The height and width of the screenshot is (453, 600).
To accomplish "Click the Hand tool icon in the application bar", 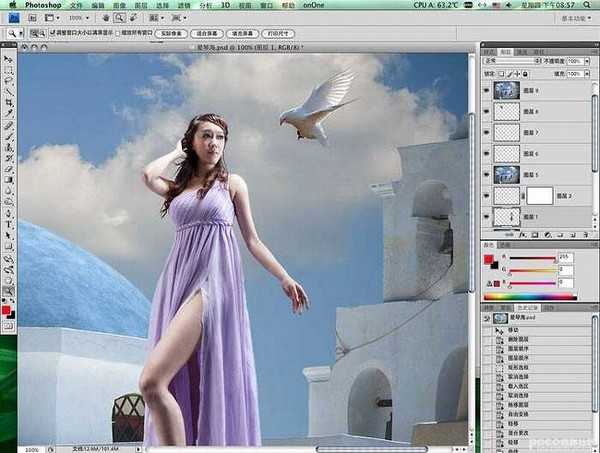I will click(104, 18).
